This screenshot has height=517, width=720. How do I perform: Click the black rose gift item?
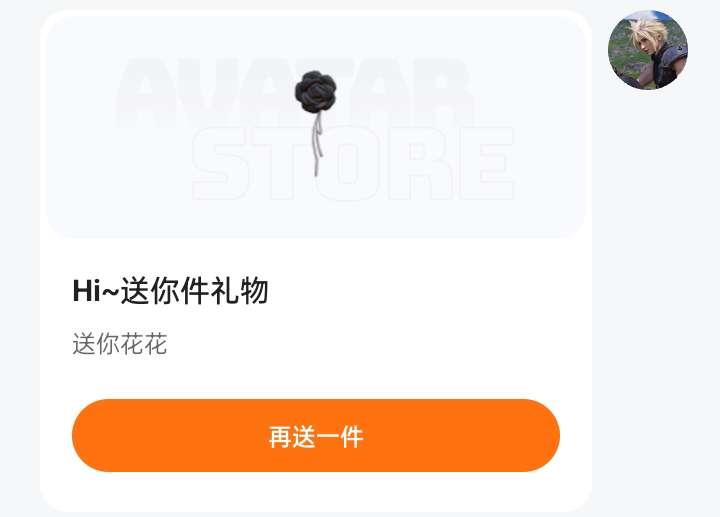(315, 123)
